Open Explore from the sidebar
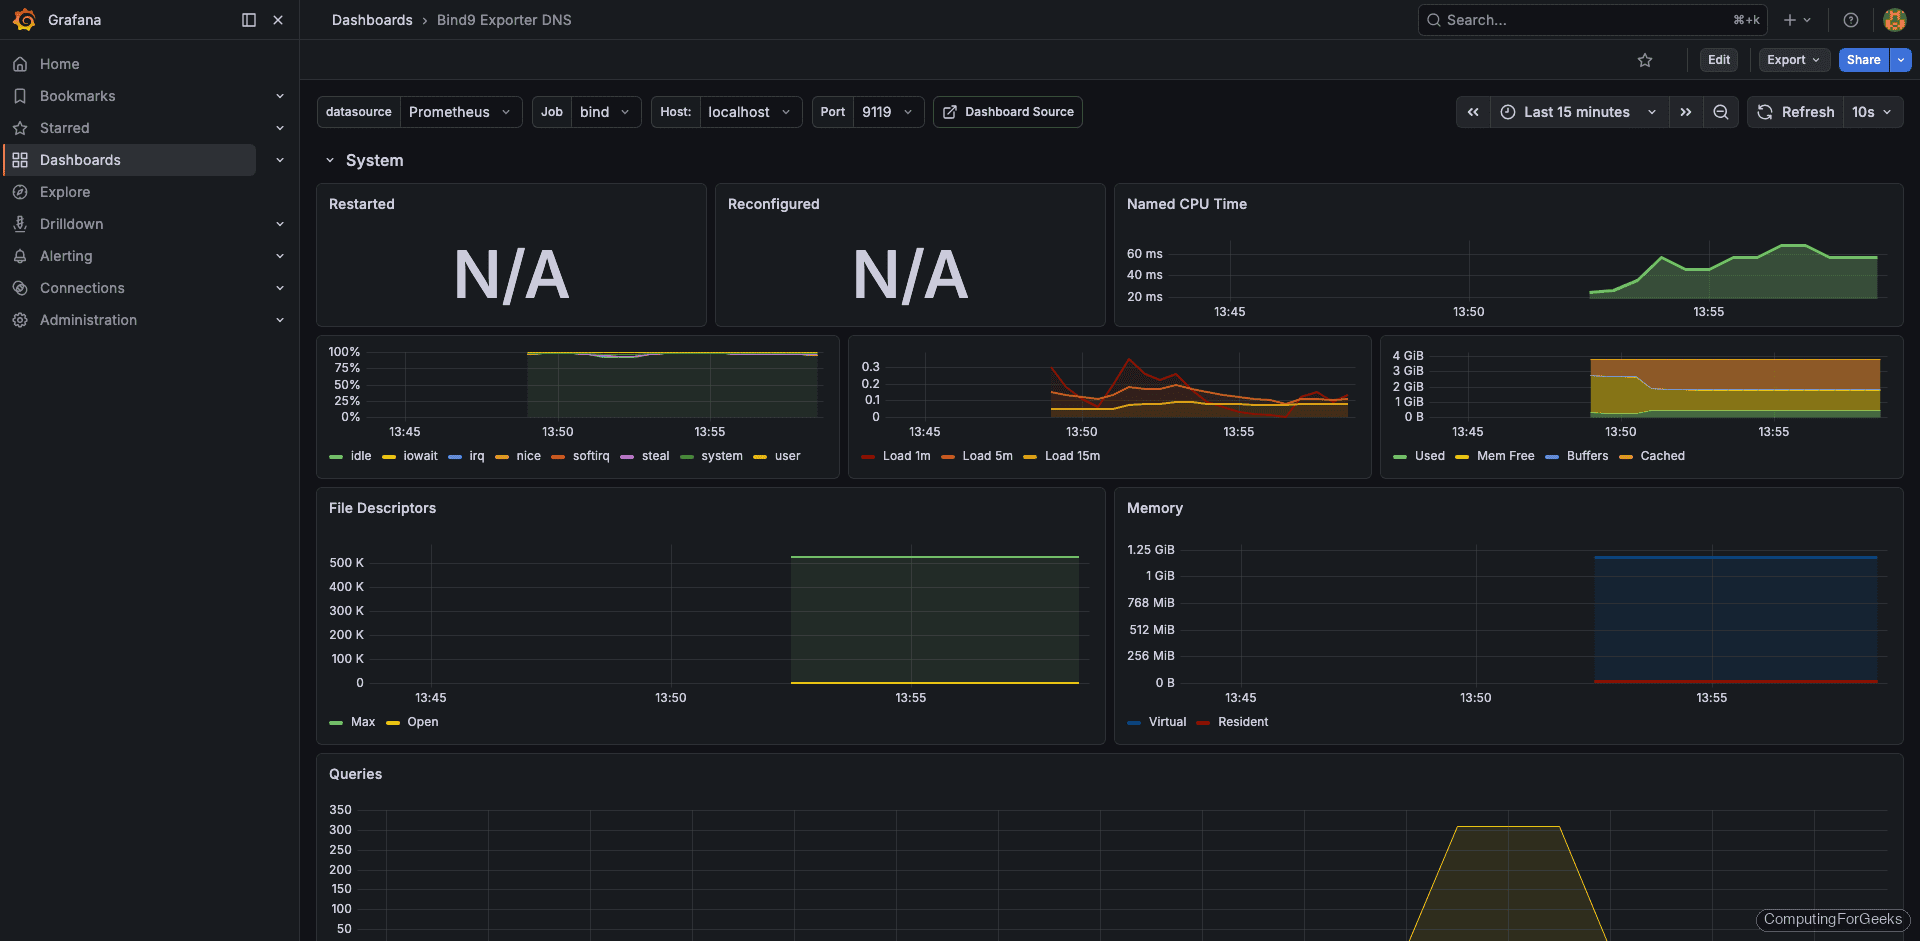 coord(65,191)
